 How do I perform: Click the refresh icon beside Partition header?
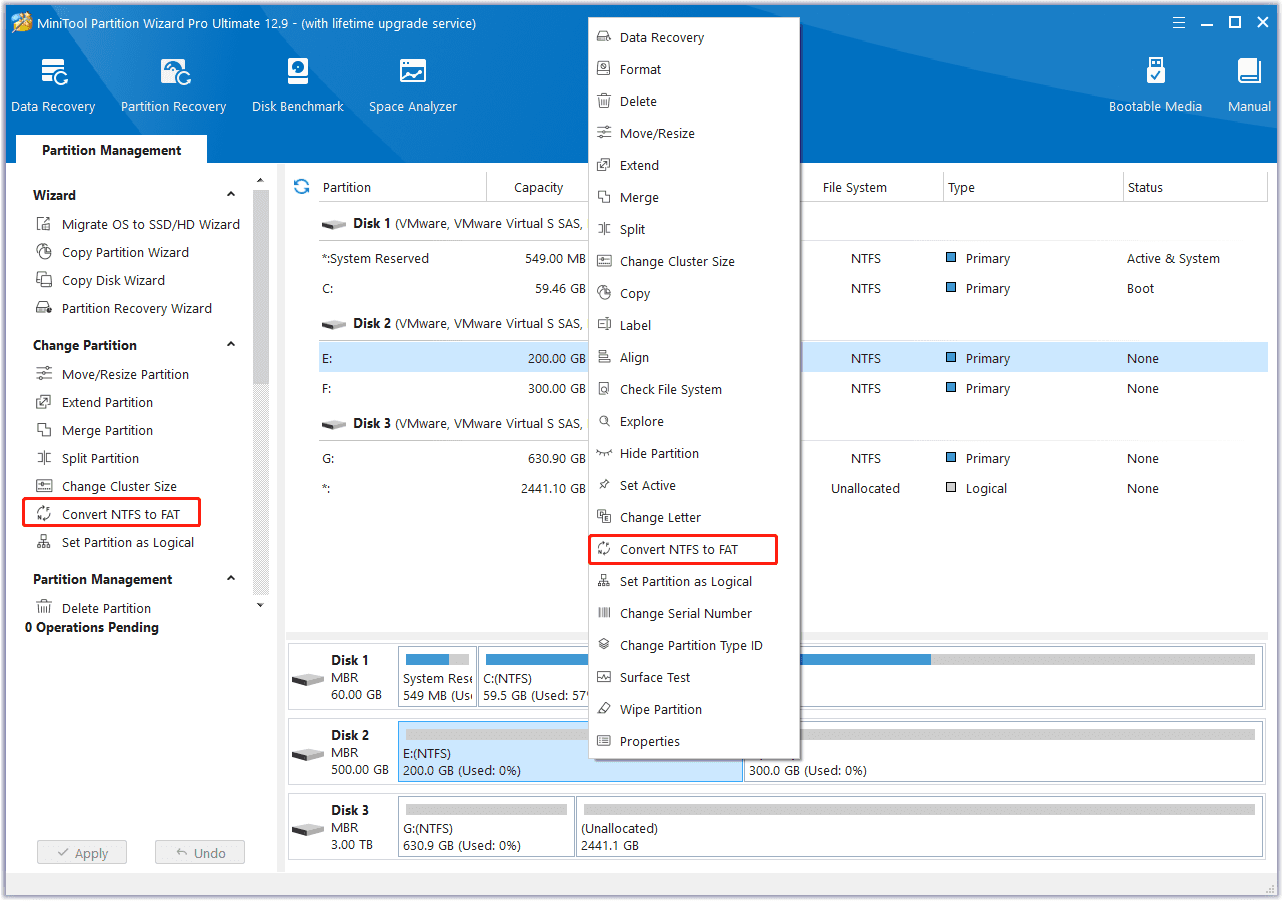[301, 187]
